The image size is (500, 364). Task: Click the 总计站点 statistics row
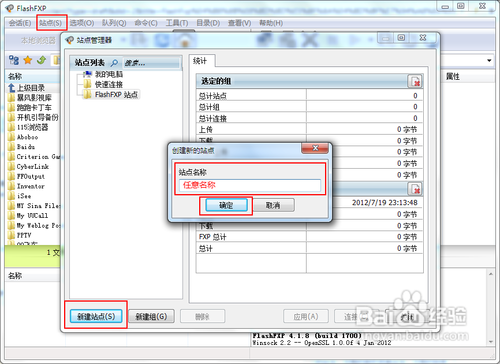tap(310, 96)
